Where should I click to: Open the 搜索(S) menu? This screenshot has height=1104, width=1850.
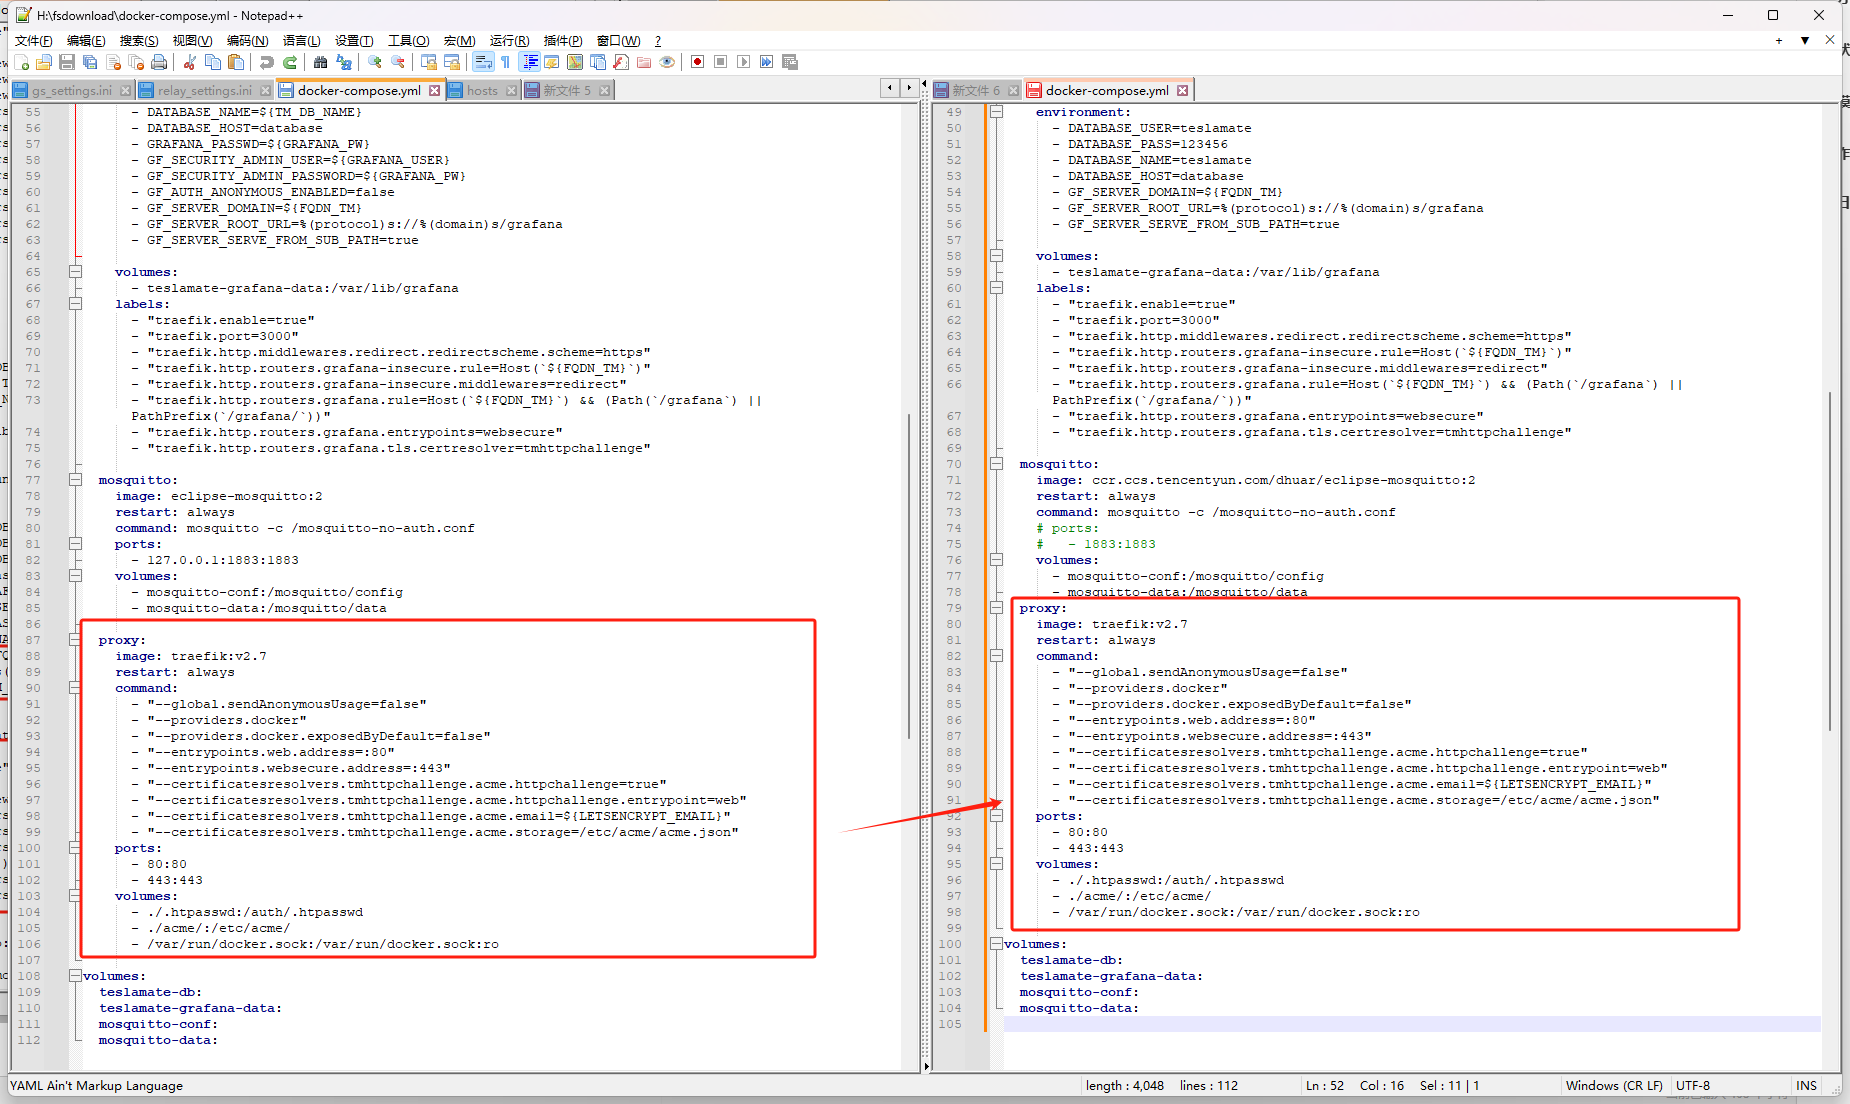139,41
